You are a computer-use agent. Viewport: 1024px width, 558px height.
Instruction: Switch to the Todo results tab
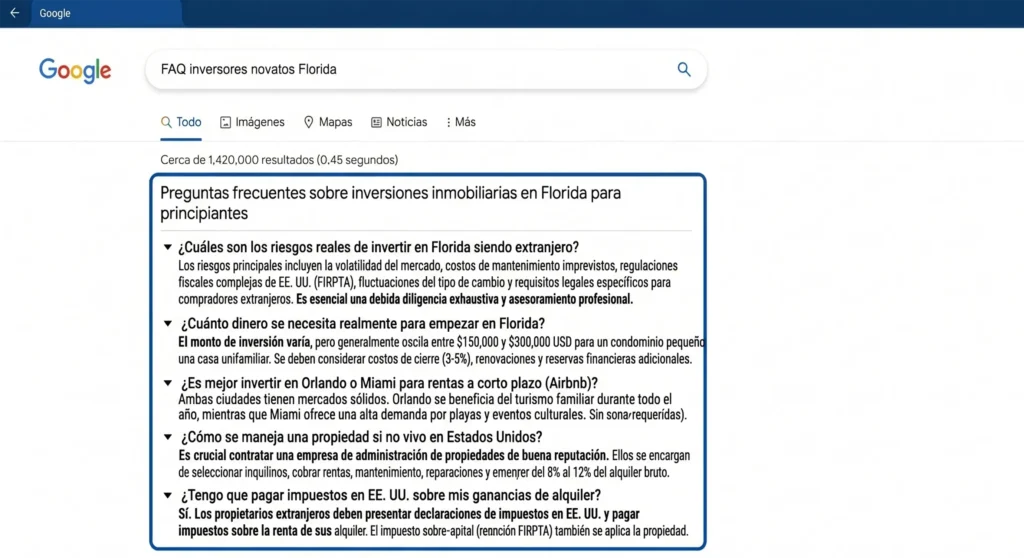[x=181, y=122]
